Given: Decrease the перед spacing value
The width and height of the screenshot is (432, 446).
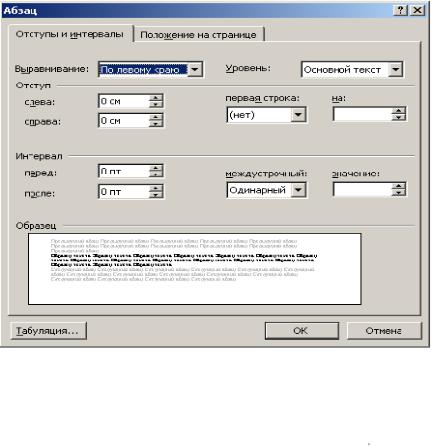Looking at the screenshot, I should pyautogui.click(x=156, y=174).
